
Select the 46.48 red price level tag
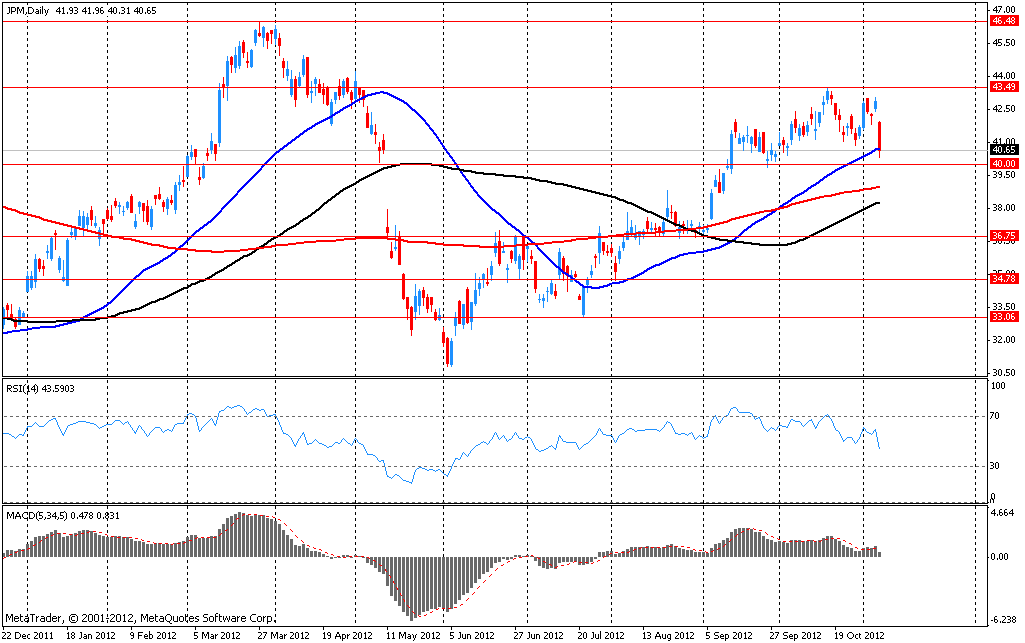[x=1003, y=20]
